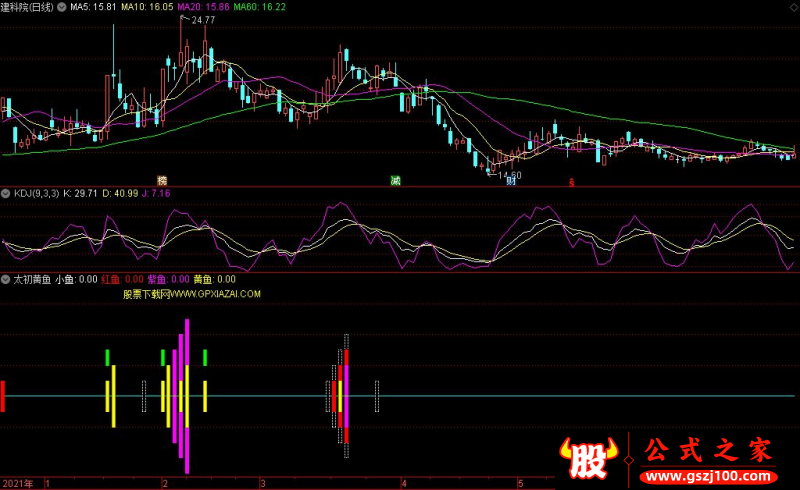Click the red $ marker icon
800x490 pixels.
click(571, 182)
